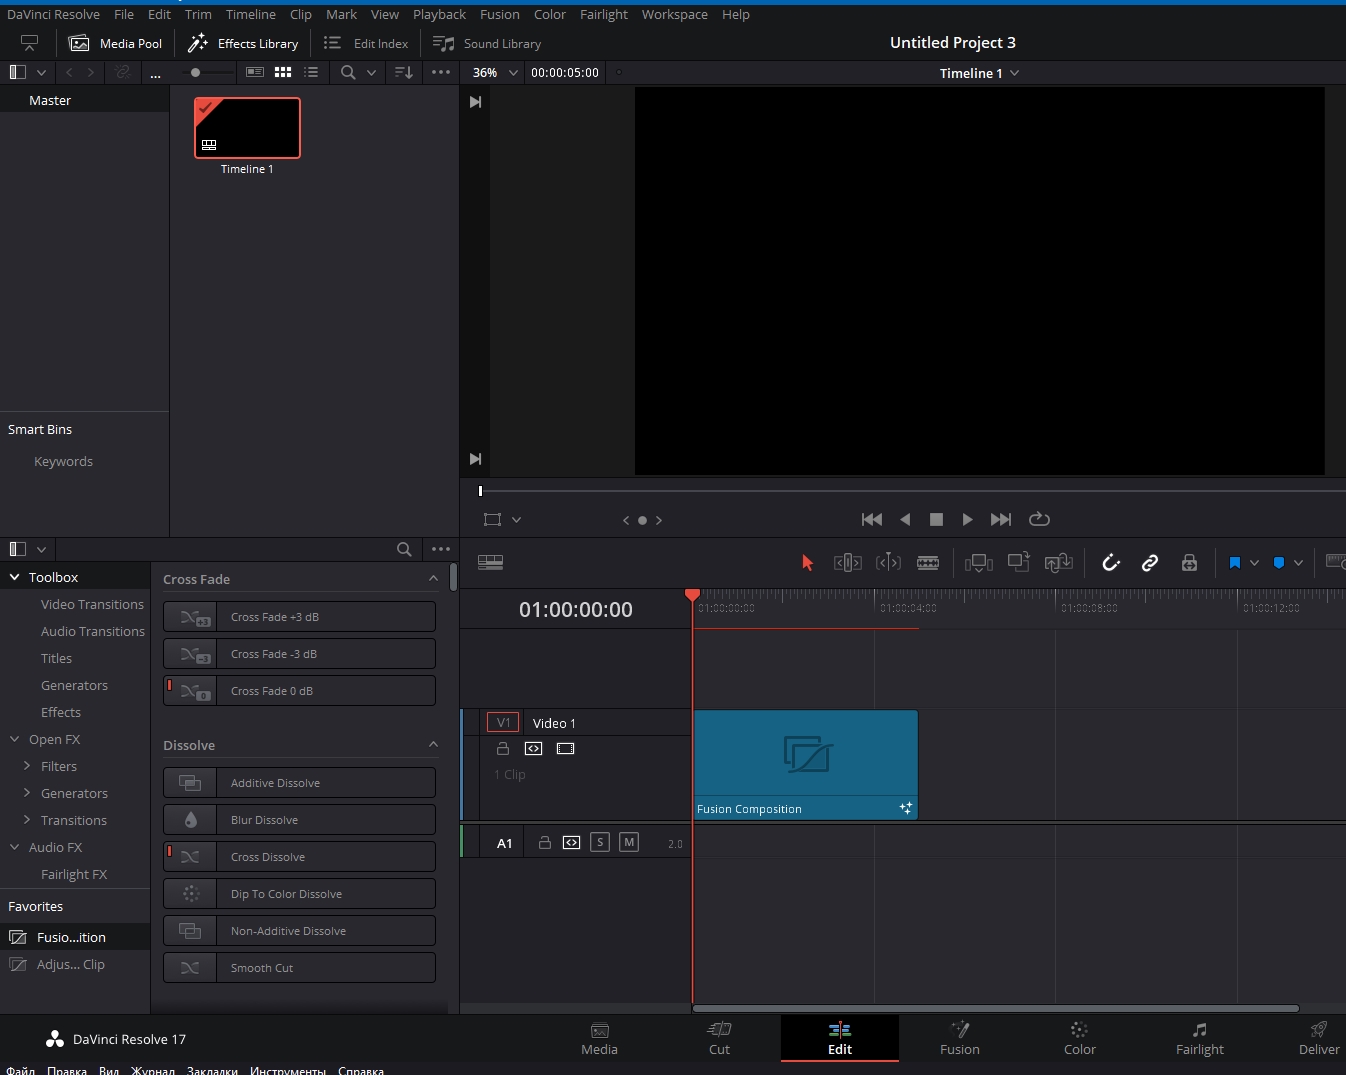Disable the Video 1 track

[565, 749]
